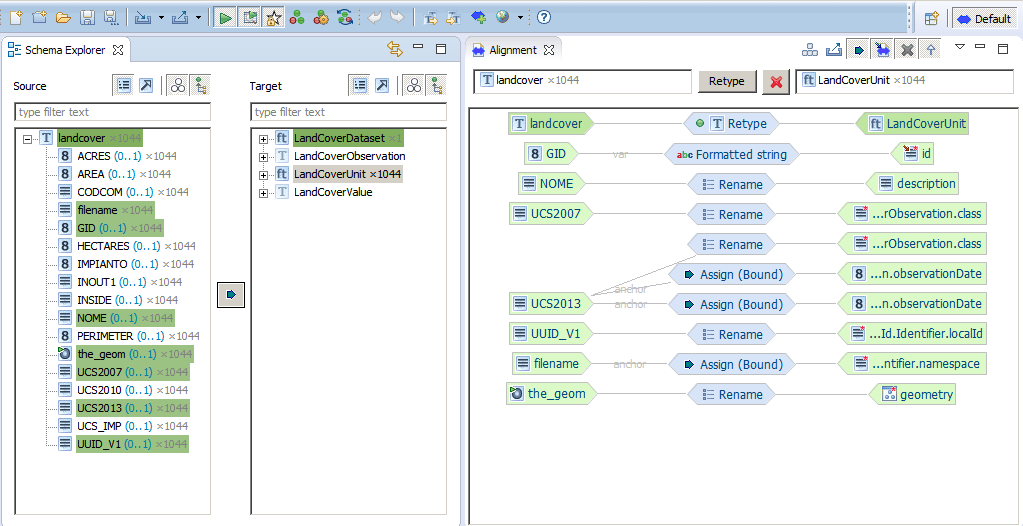
Task: Click the LandCoverUnit ×1044 target type field
Action: (x=906, y=81)
